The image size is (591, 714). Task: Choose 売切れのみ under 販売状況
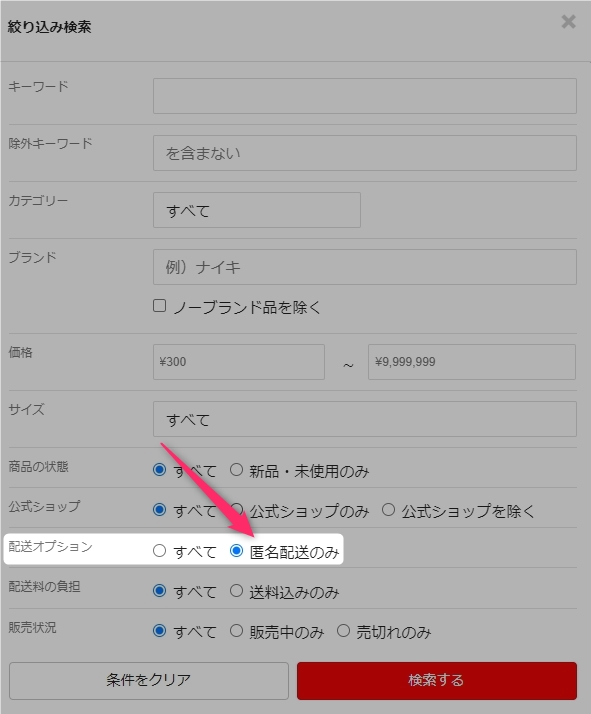(343, 631)
